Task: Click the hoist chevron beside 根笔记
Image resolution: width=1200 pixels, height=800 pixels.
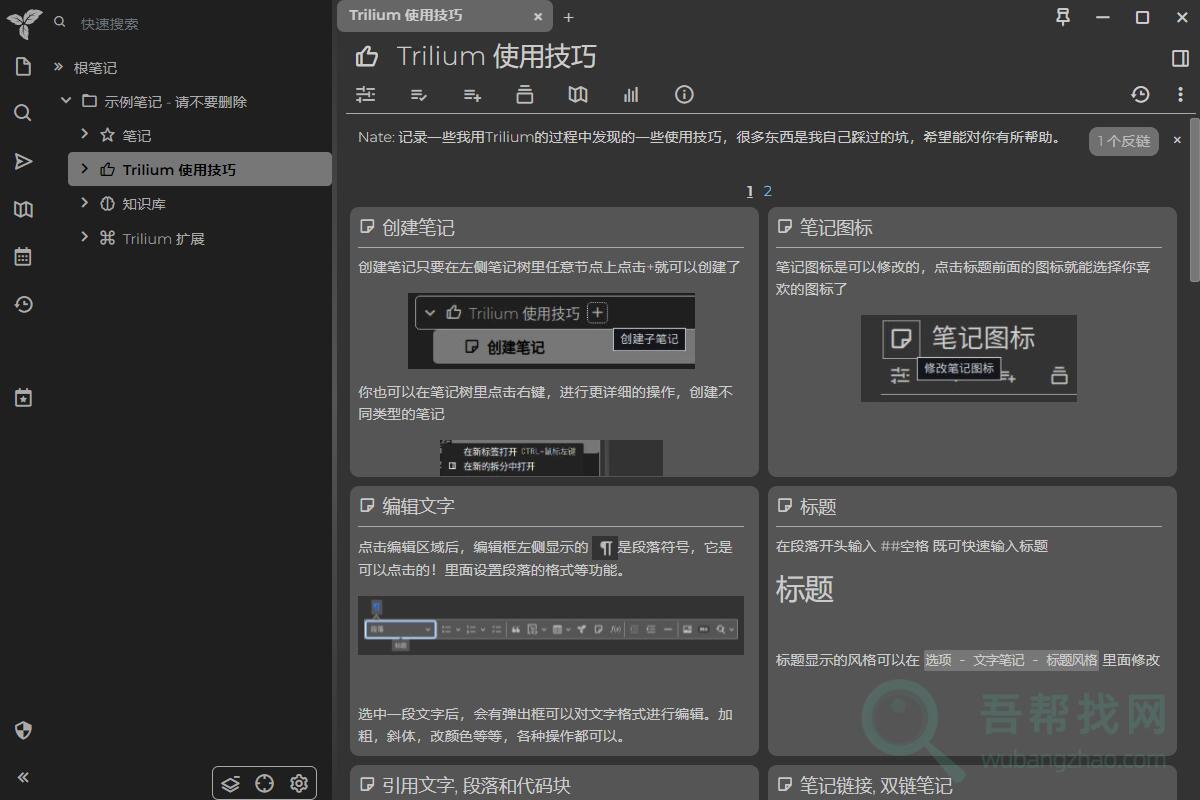Action: 58,67
